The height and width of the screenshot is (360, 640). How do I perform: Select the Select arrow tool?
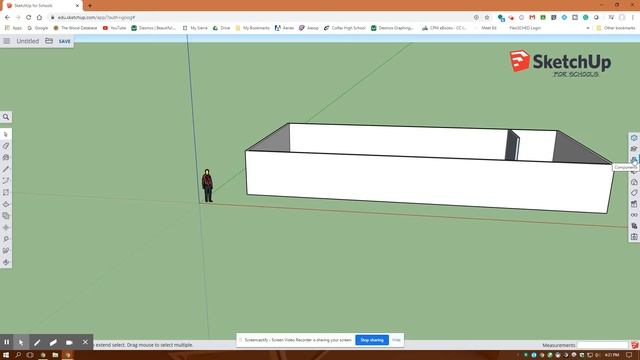(x=6, y=134)
